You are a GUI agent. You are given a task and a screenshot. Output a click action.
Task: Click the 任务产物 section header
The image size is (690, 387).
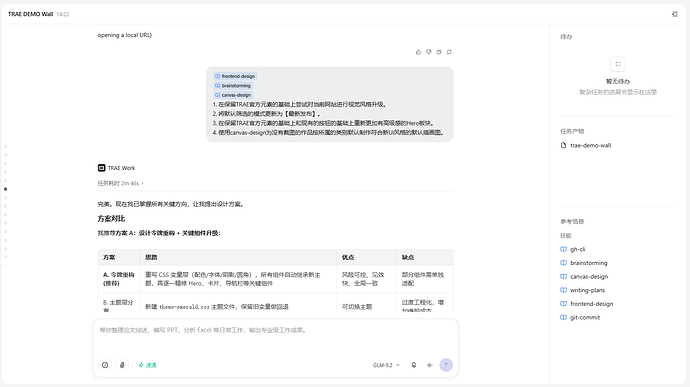pyautogui.click(x=572, y=131)
